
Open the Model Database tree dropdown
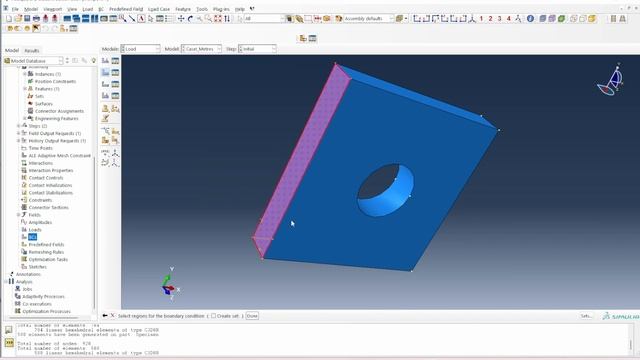click(x=33, y=60)
